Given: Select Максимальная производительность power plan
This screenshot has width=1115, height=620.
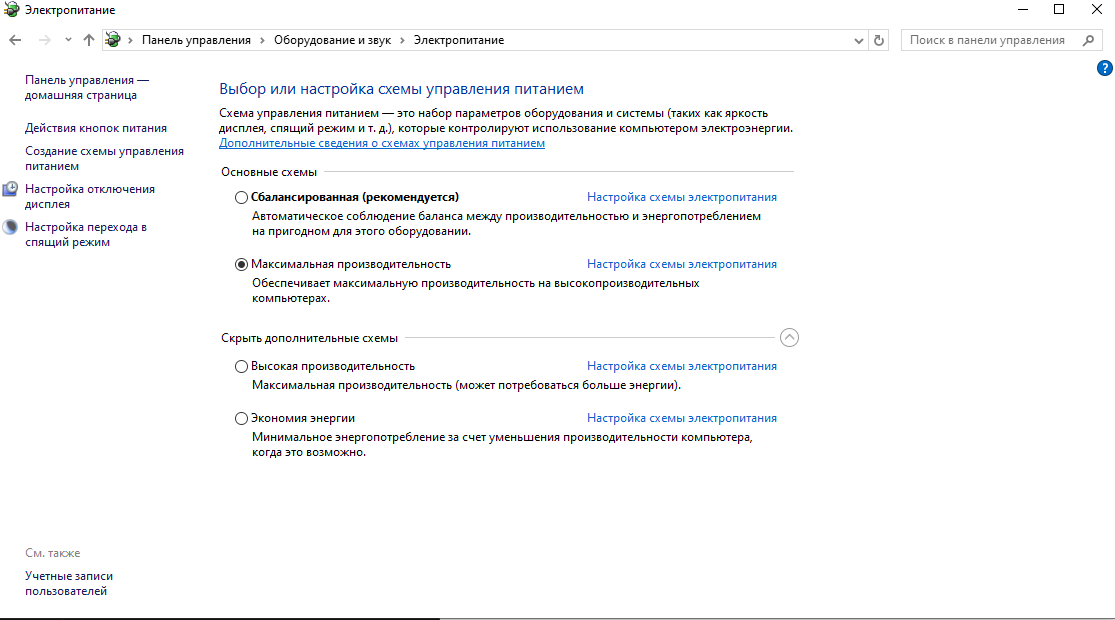Looking at the screenshot, I should (x=242, y=264).
